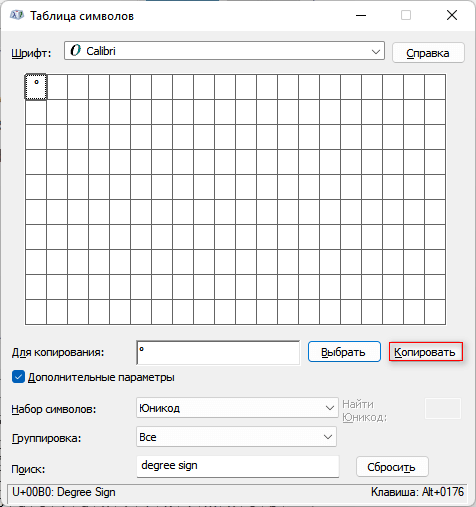Click the disabled Найти Юникод input box
Viewport: 476px width, 507px height.
click(443, 408)
